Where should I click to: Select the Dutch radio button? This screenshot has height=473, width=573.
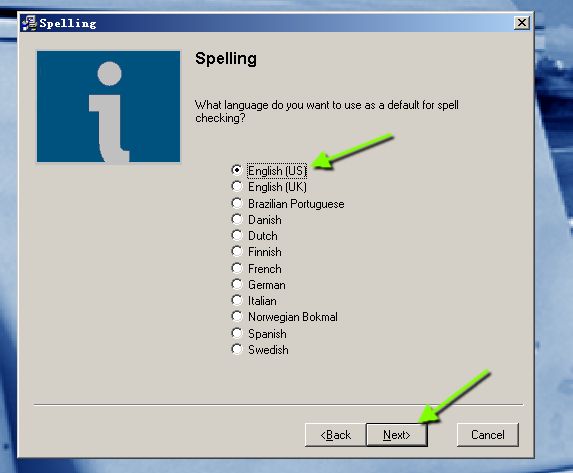(x=237, y=235)
